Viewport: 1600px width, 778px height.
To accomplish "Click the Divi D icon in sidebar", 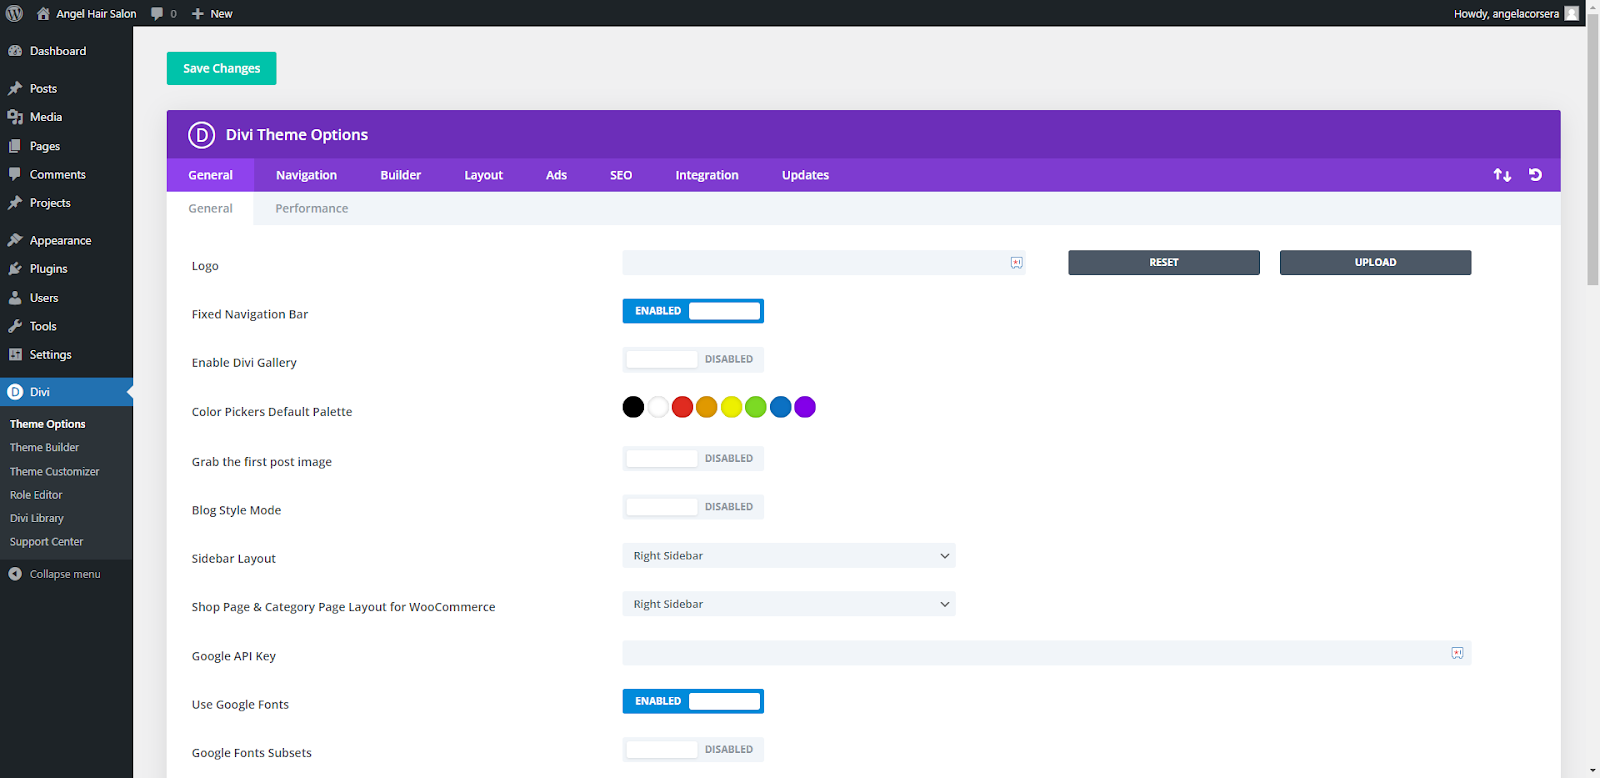I will [15, 392].
